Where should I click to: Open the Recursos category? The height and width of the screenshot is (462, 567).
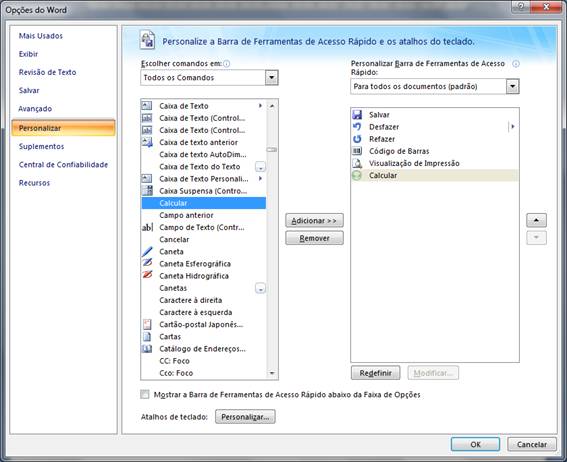coord(34,183)
